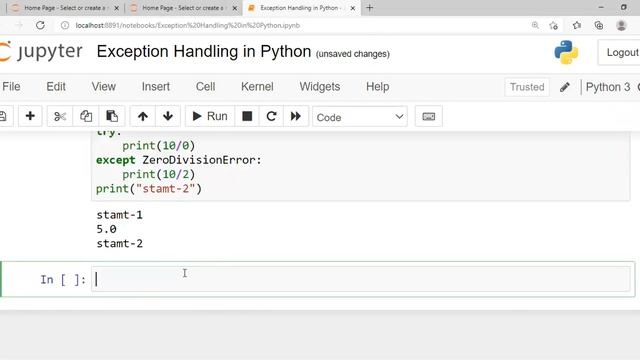Open the Help menu
640x360 pixels.
[378, 87]
